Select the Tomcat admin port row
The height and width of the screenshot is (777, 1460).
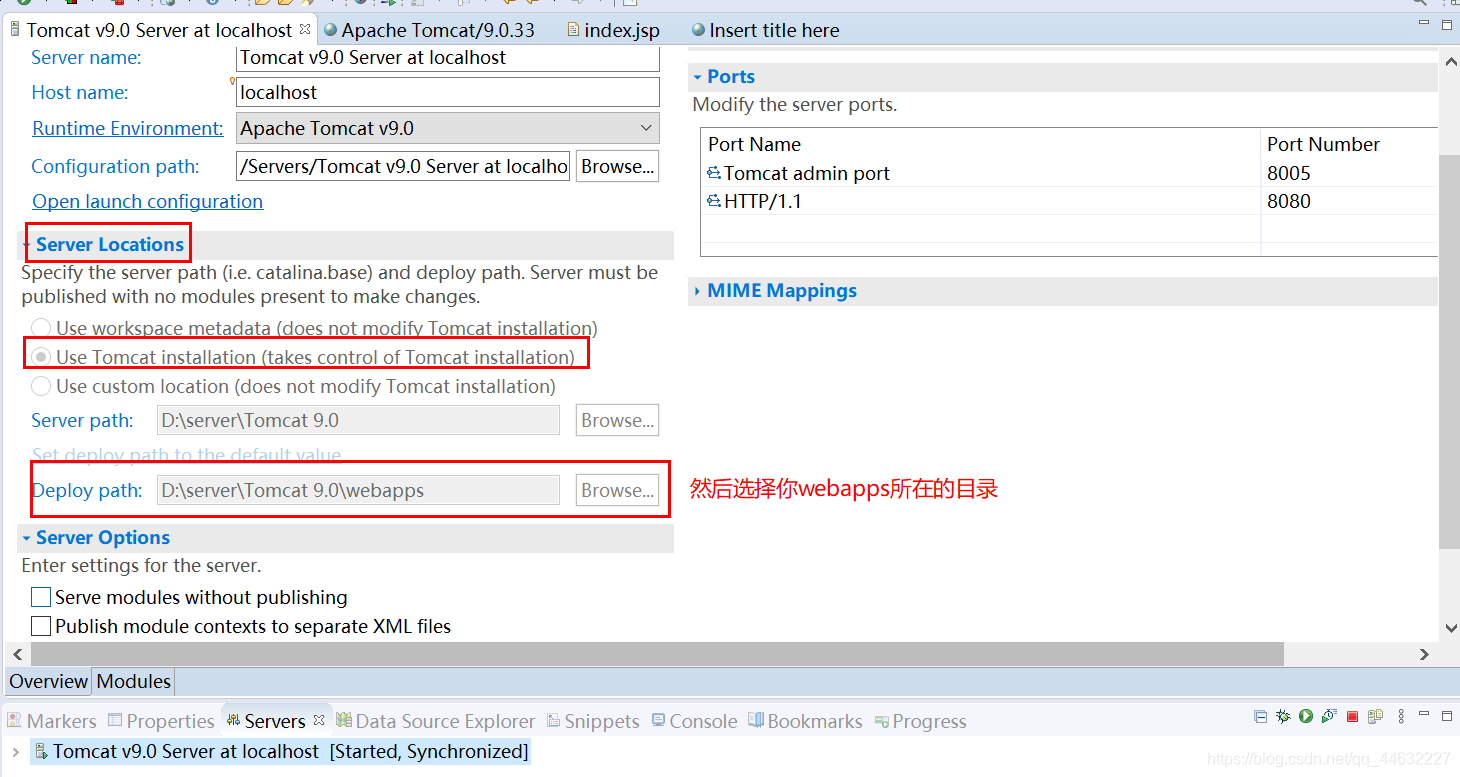click(1070, 173)
